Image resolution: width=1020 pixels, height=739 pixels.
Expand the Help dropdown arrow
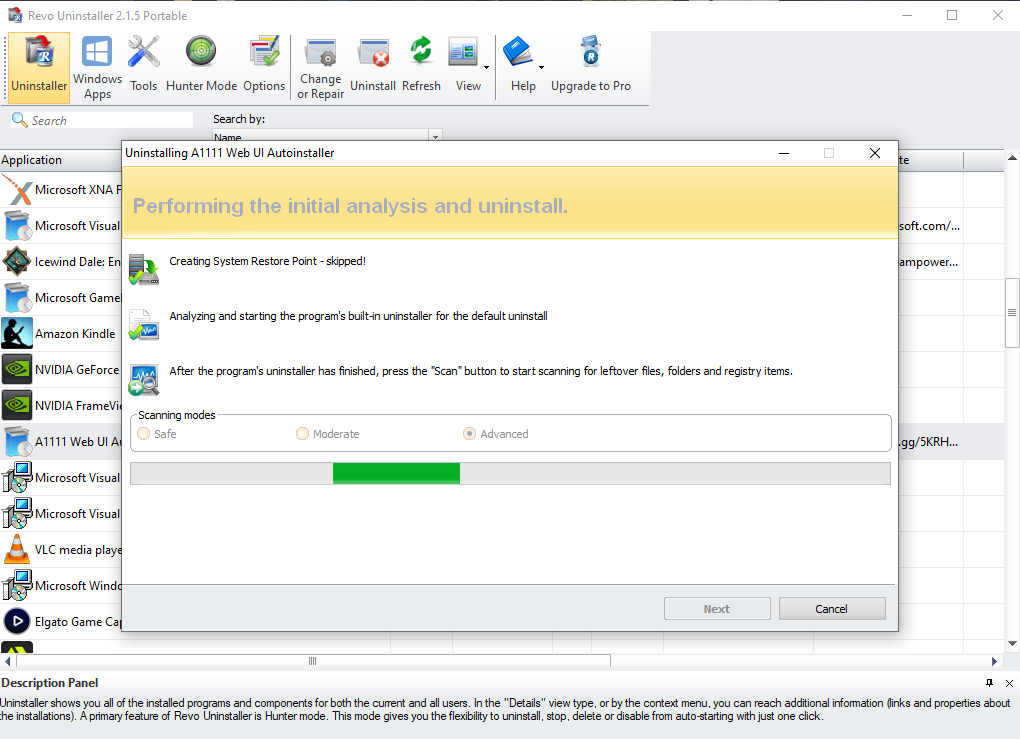coord(541,68)
